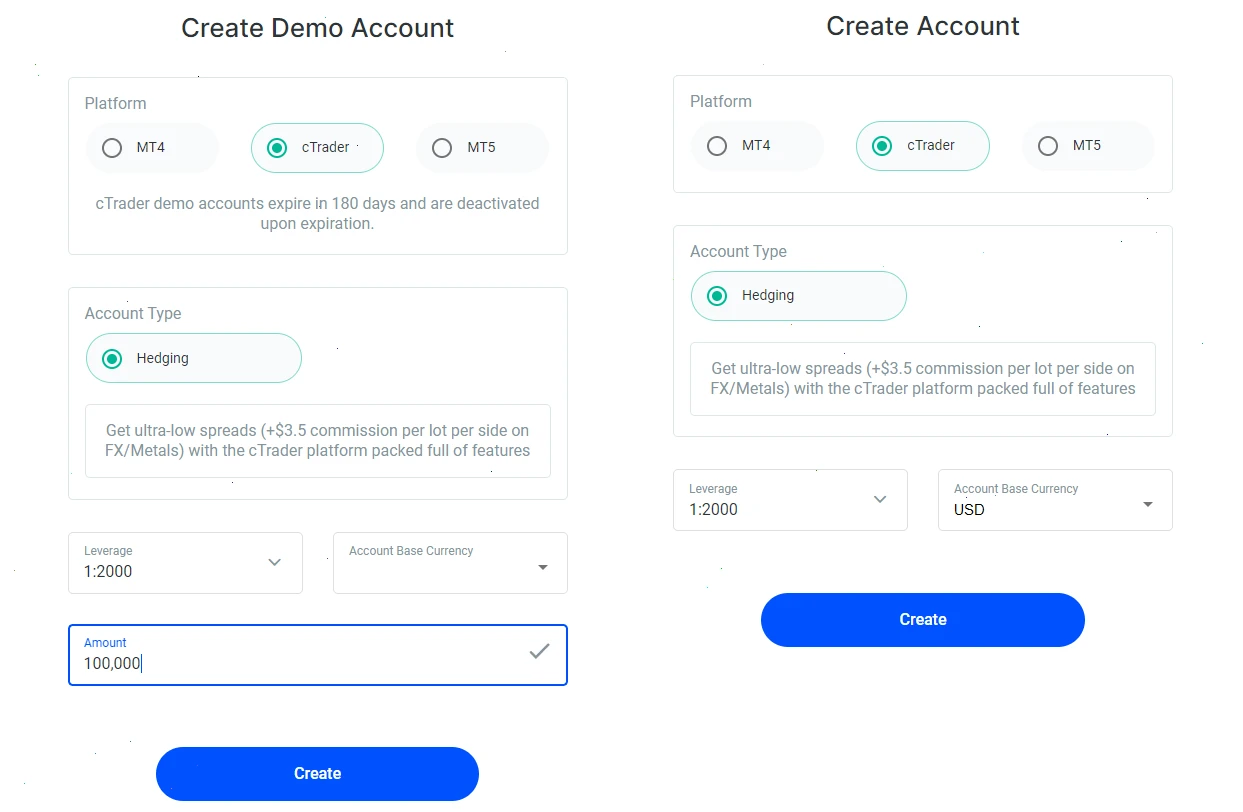Click the chevron icon on the demo Leverage dropdown
1243x812 pixels.
(x=274, y=563)
